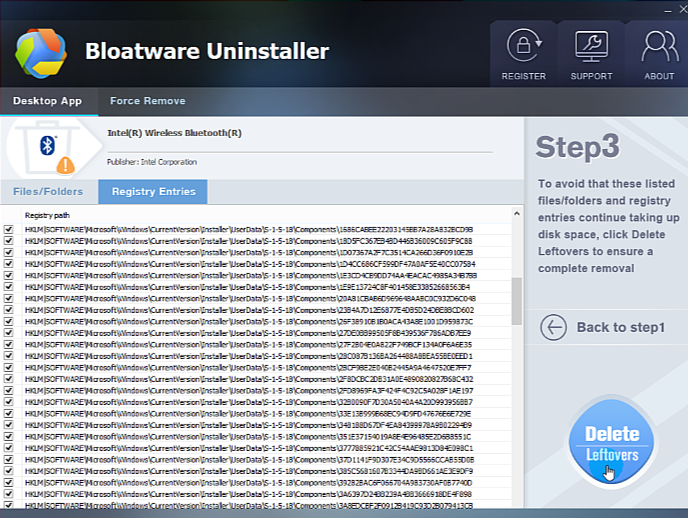Open the About people icon
Viewport: 688px width, 518px height.
click(659, 46)
